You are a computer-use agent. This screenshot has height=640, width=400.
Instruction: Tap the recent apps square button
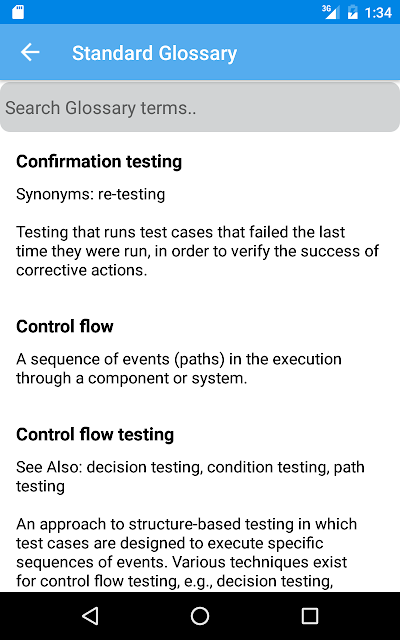pos(309,616)
